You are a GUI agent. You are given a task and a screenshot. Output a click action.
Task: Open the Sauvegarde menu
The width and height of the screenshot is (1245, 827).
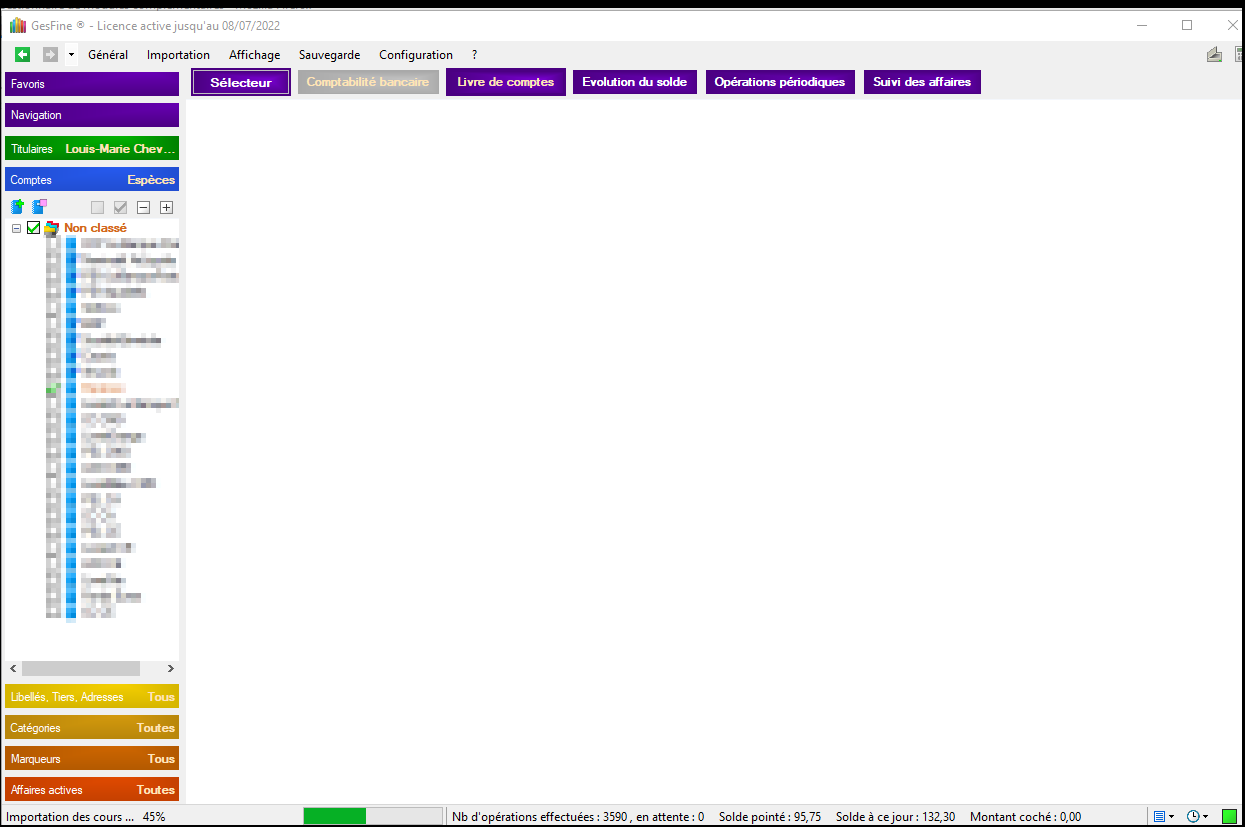(x=329, y=55)
